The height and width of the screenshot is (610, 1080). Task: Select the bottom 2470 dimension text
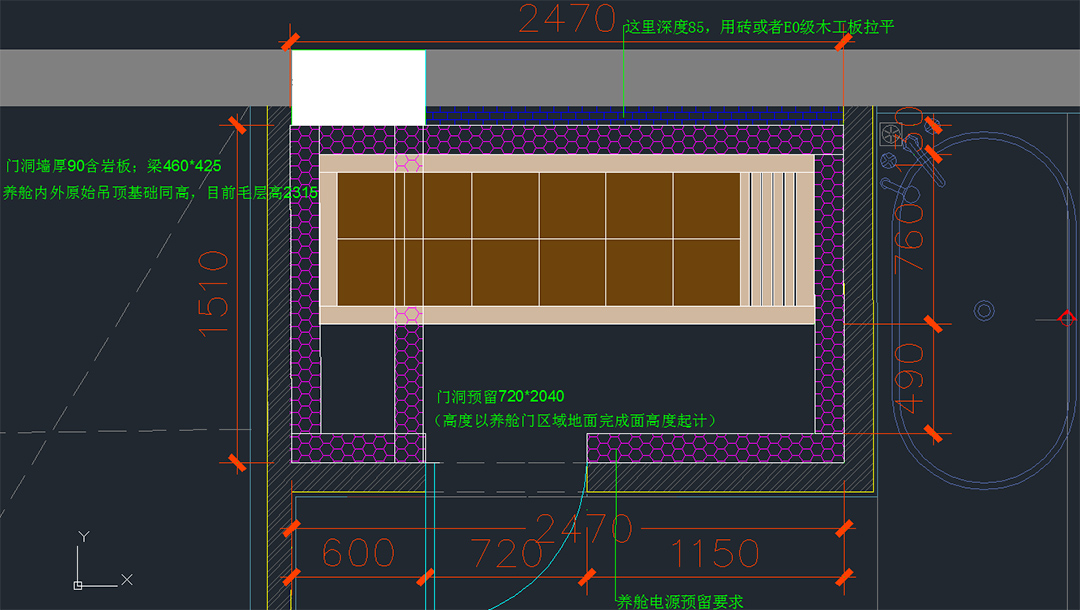584,527
